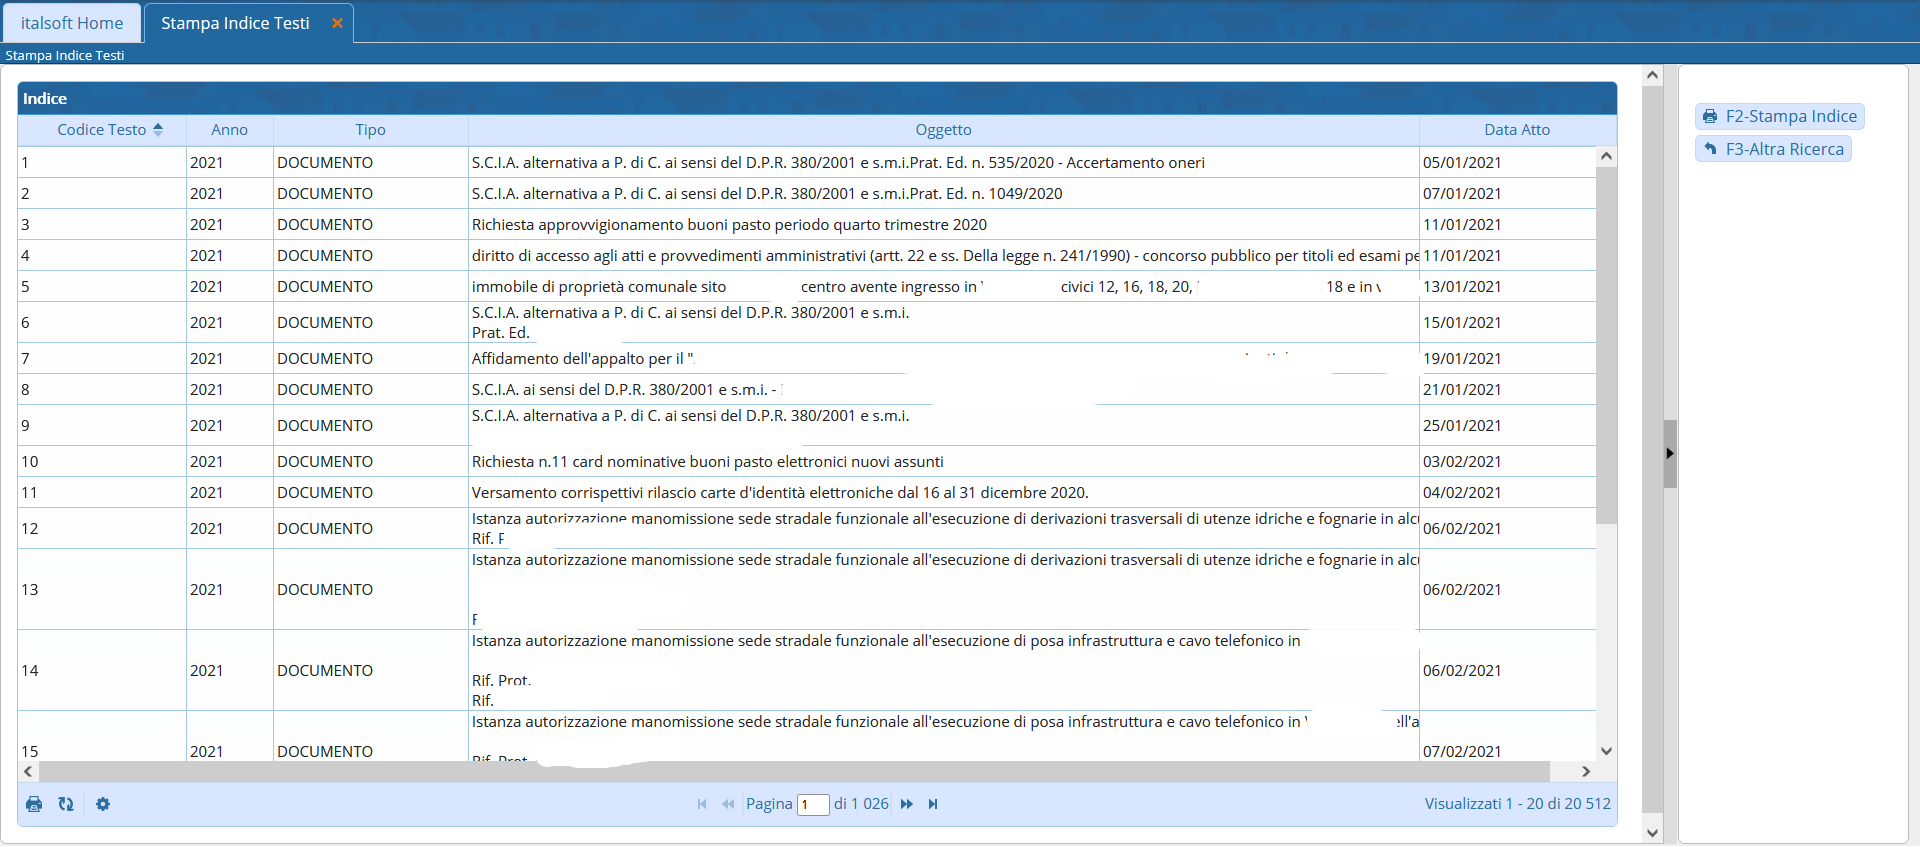This screenshot has width=1920, height=847.
Task: Go to the first page of results
Action: point(702,804)
